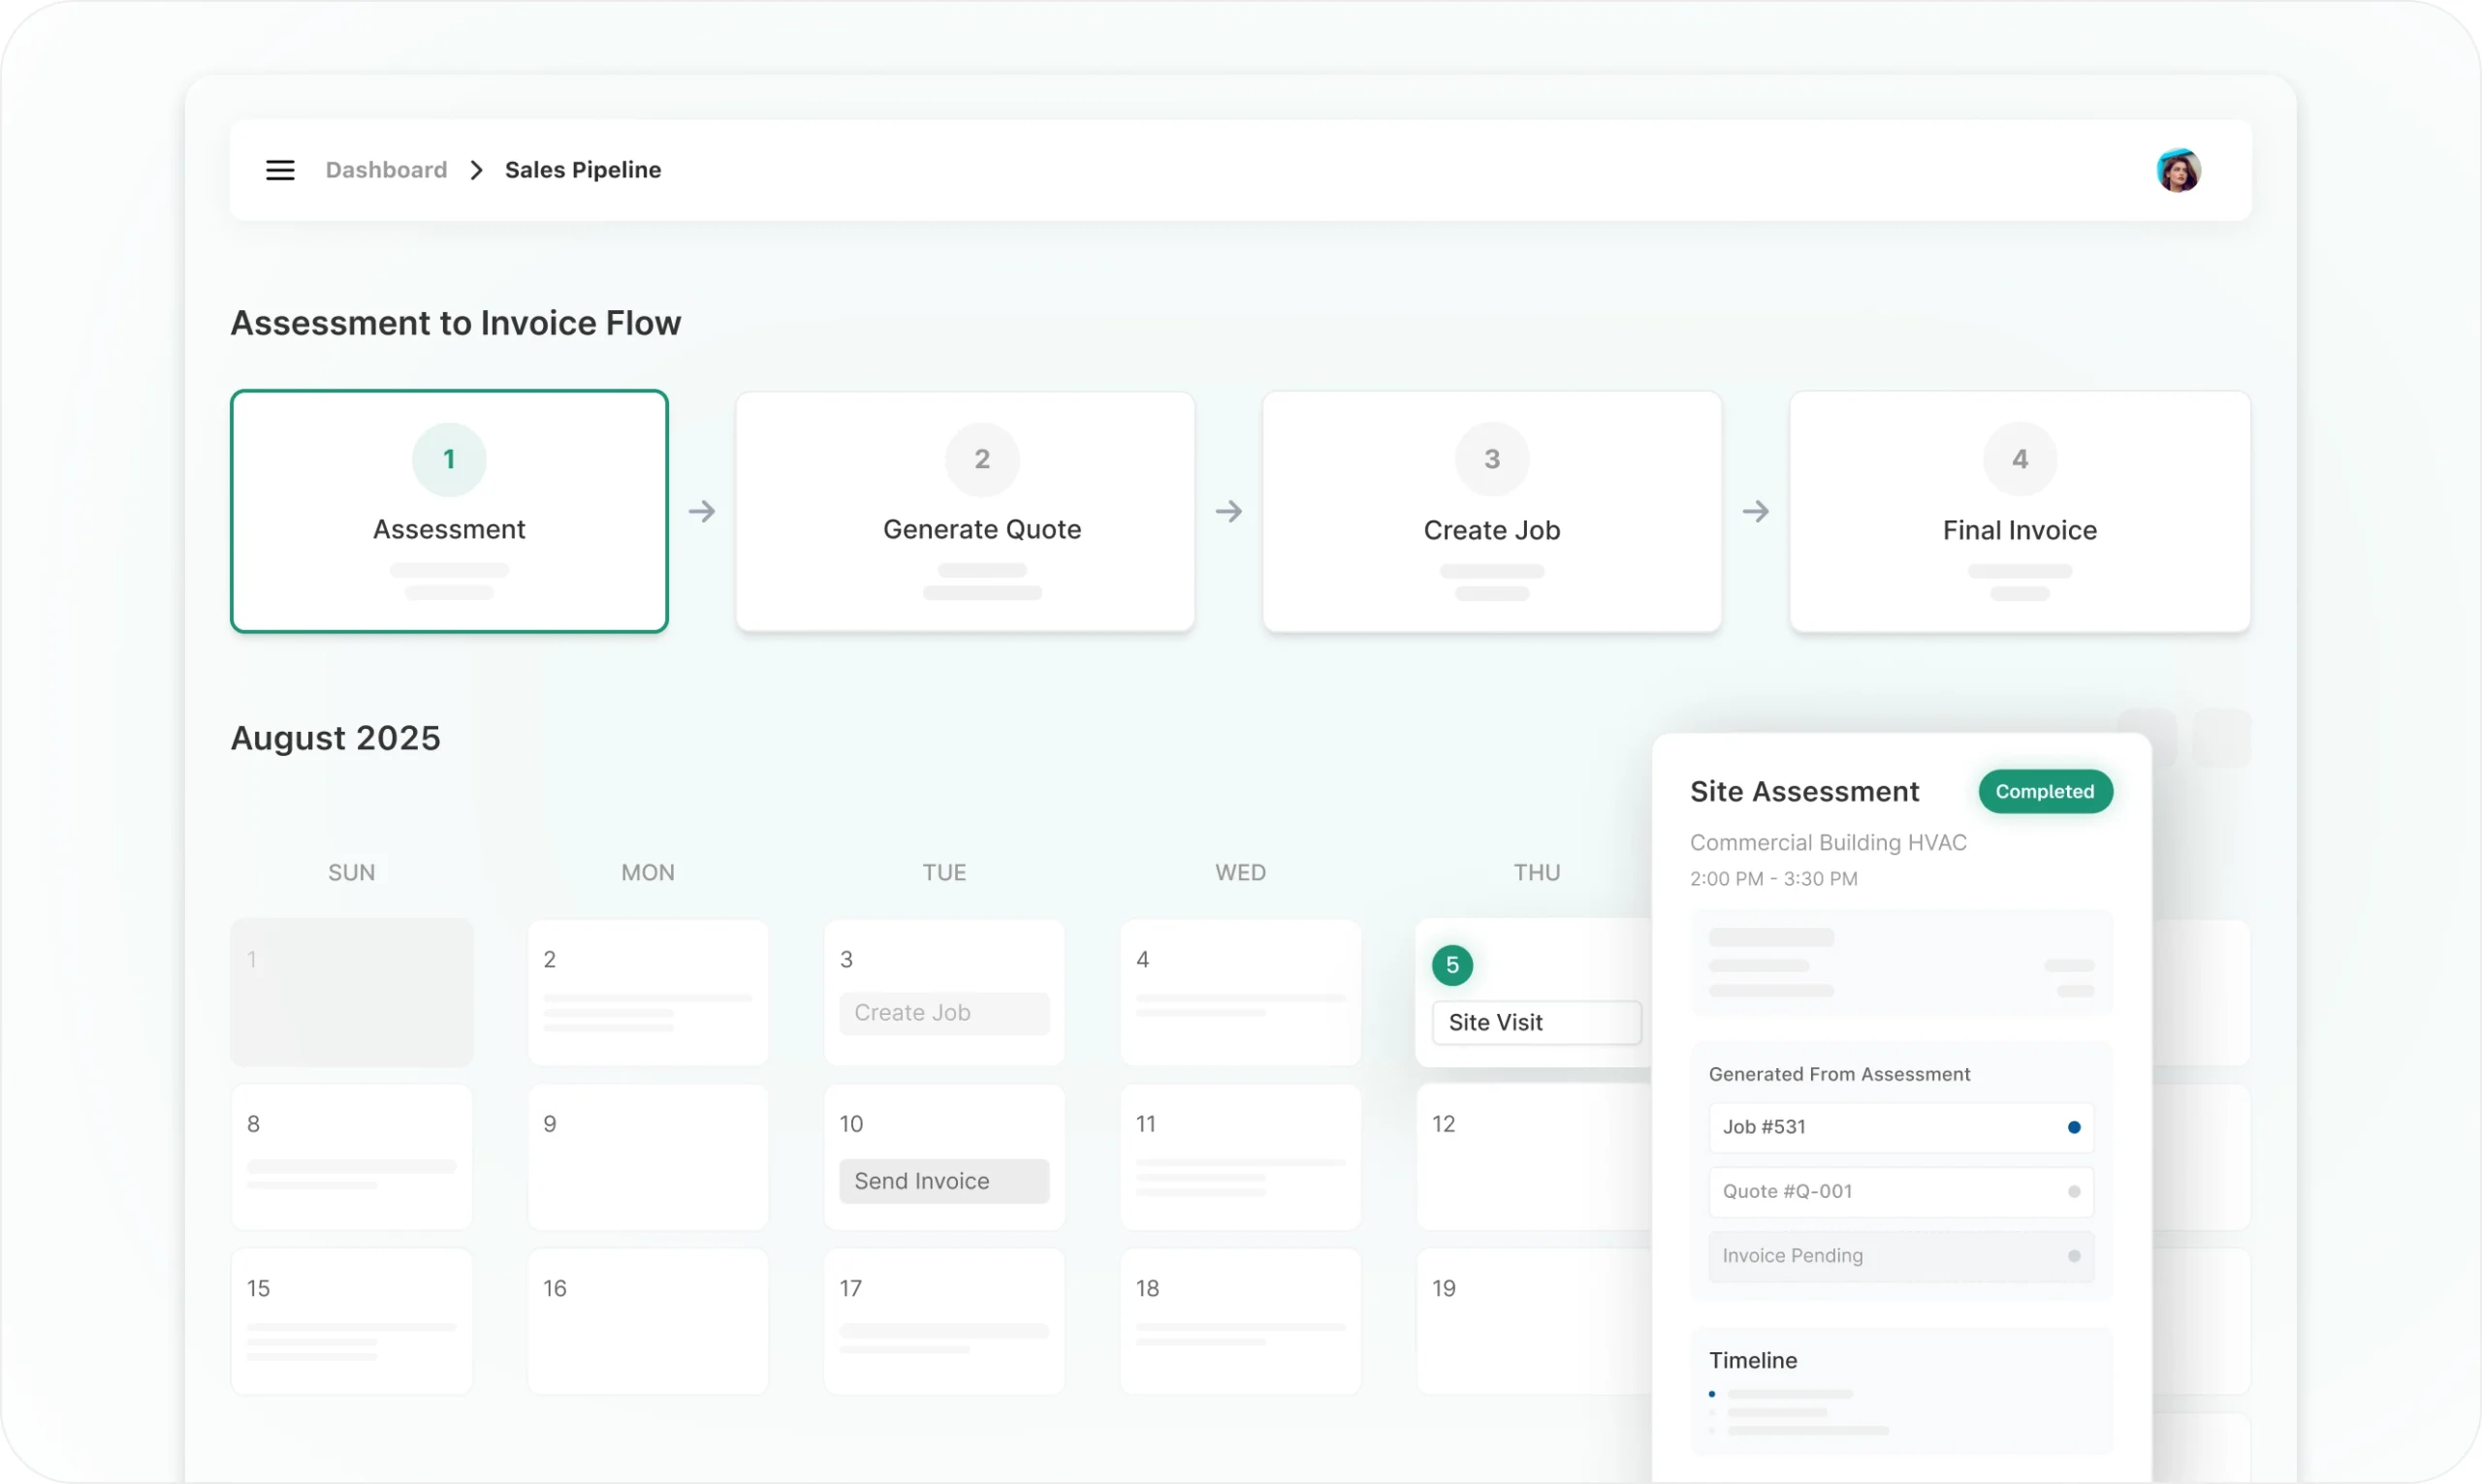Image resolution: width=2482 pixels, height=1484 pixels.
Task: Open the Quote #Q-001 row
Action: coord(1880,1192)
